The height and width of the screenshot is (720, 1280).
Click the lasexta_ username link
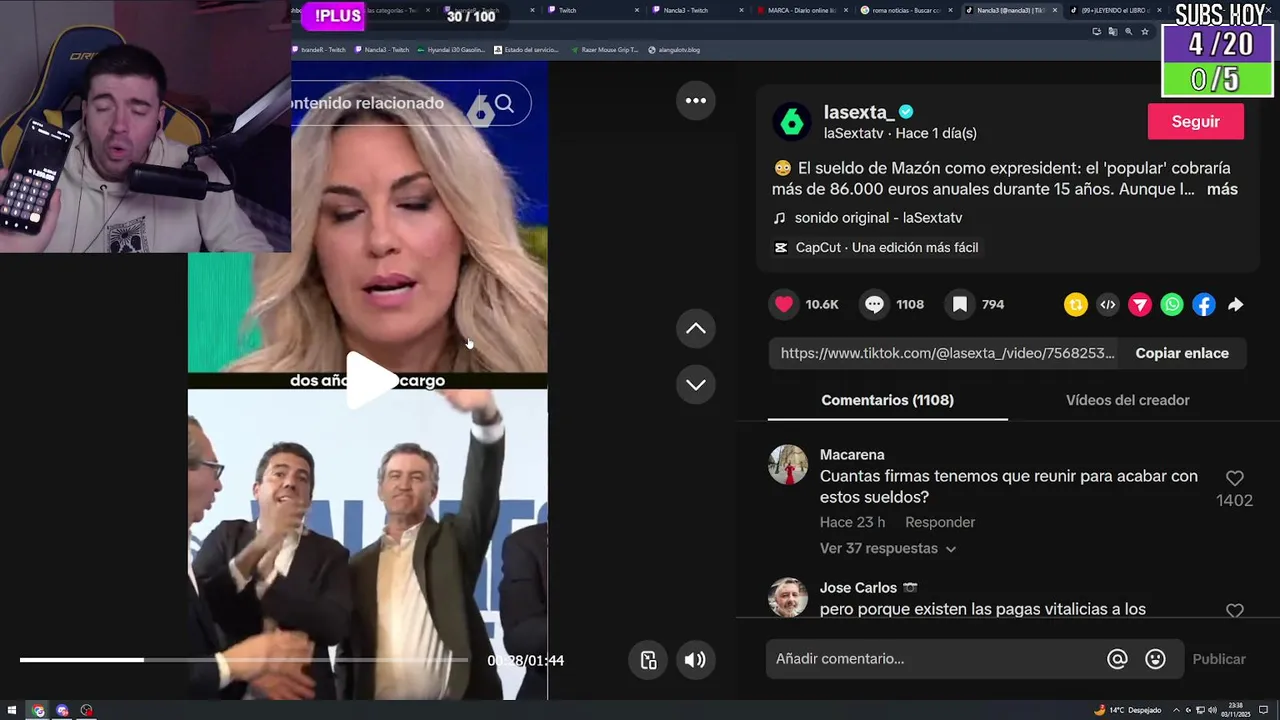[x=858, y=112]
